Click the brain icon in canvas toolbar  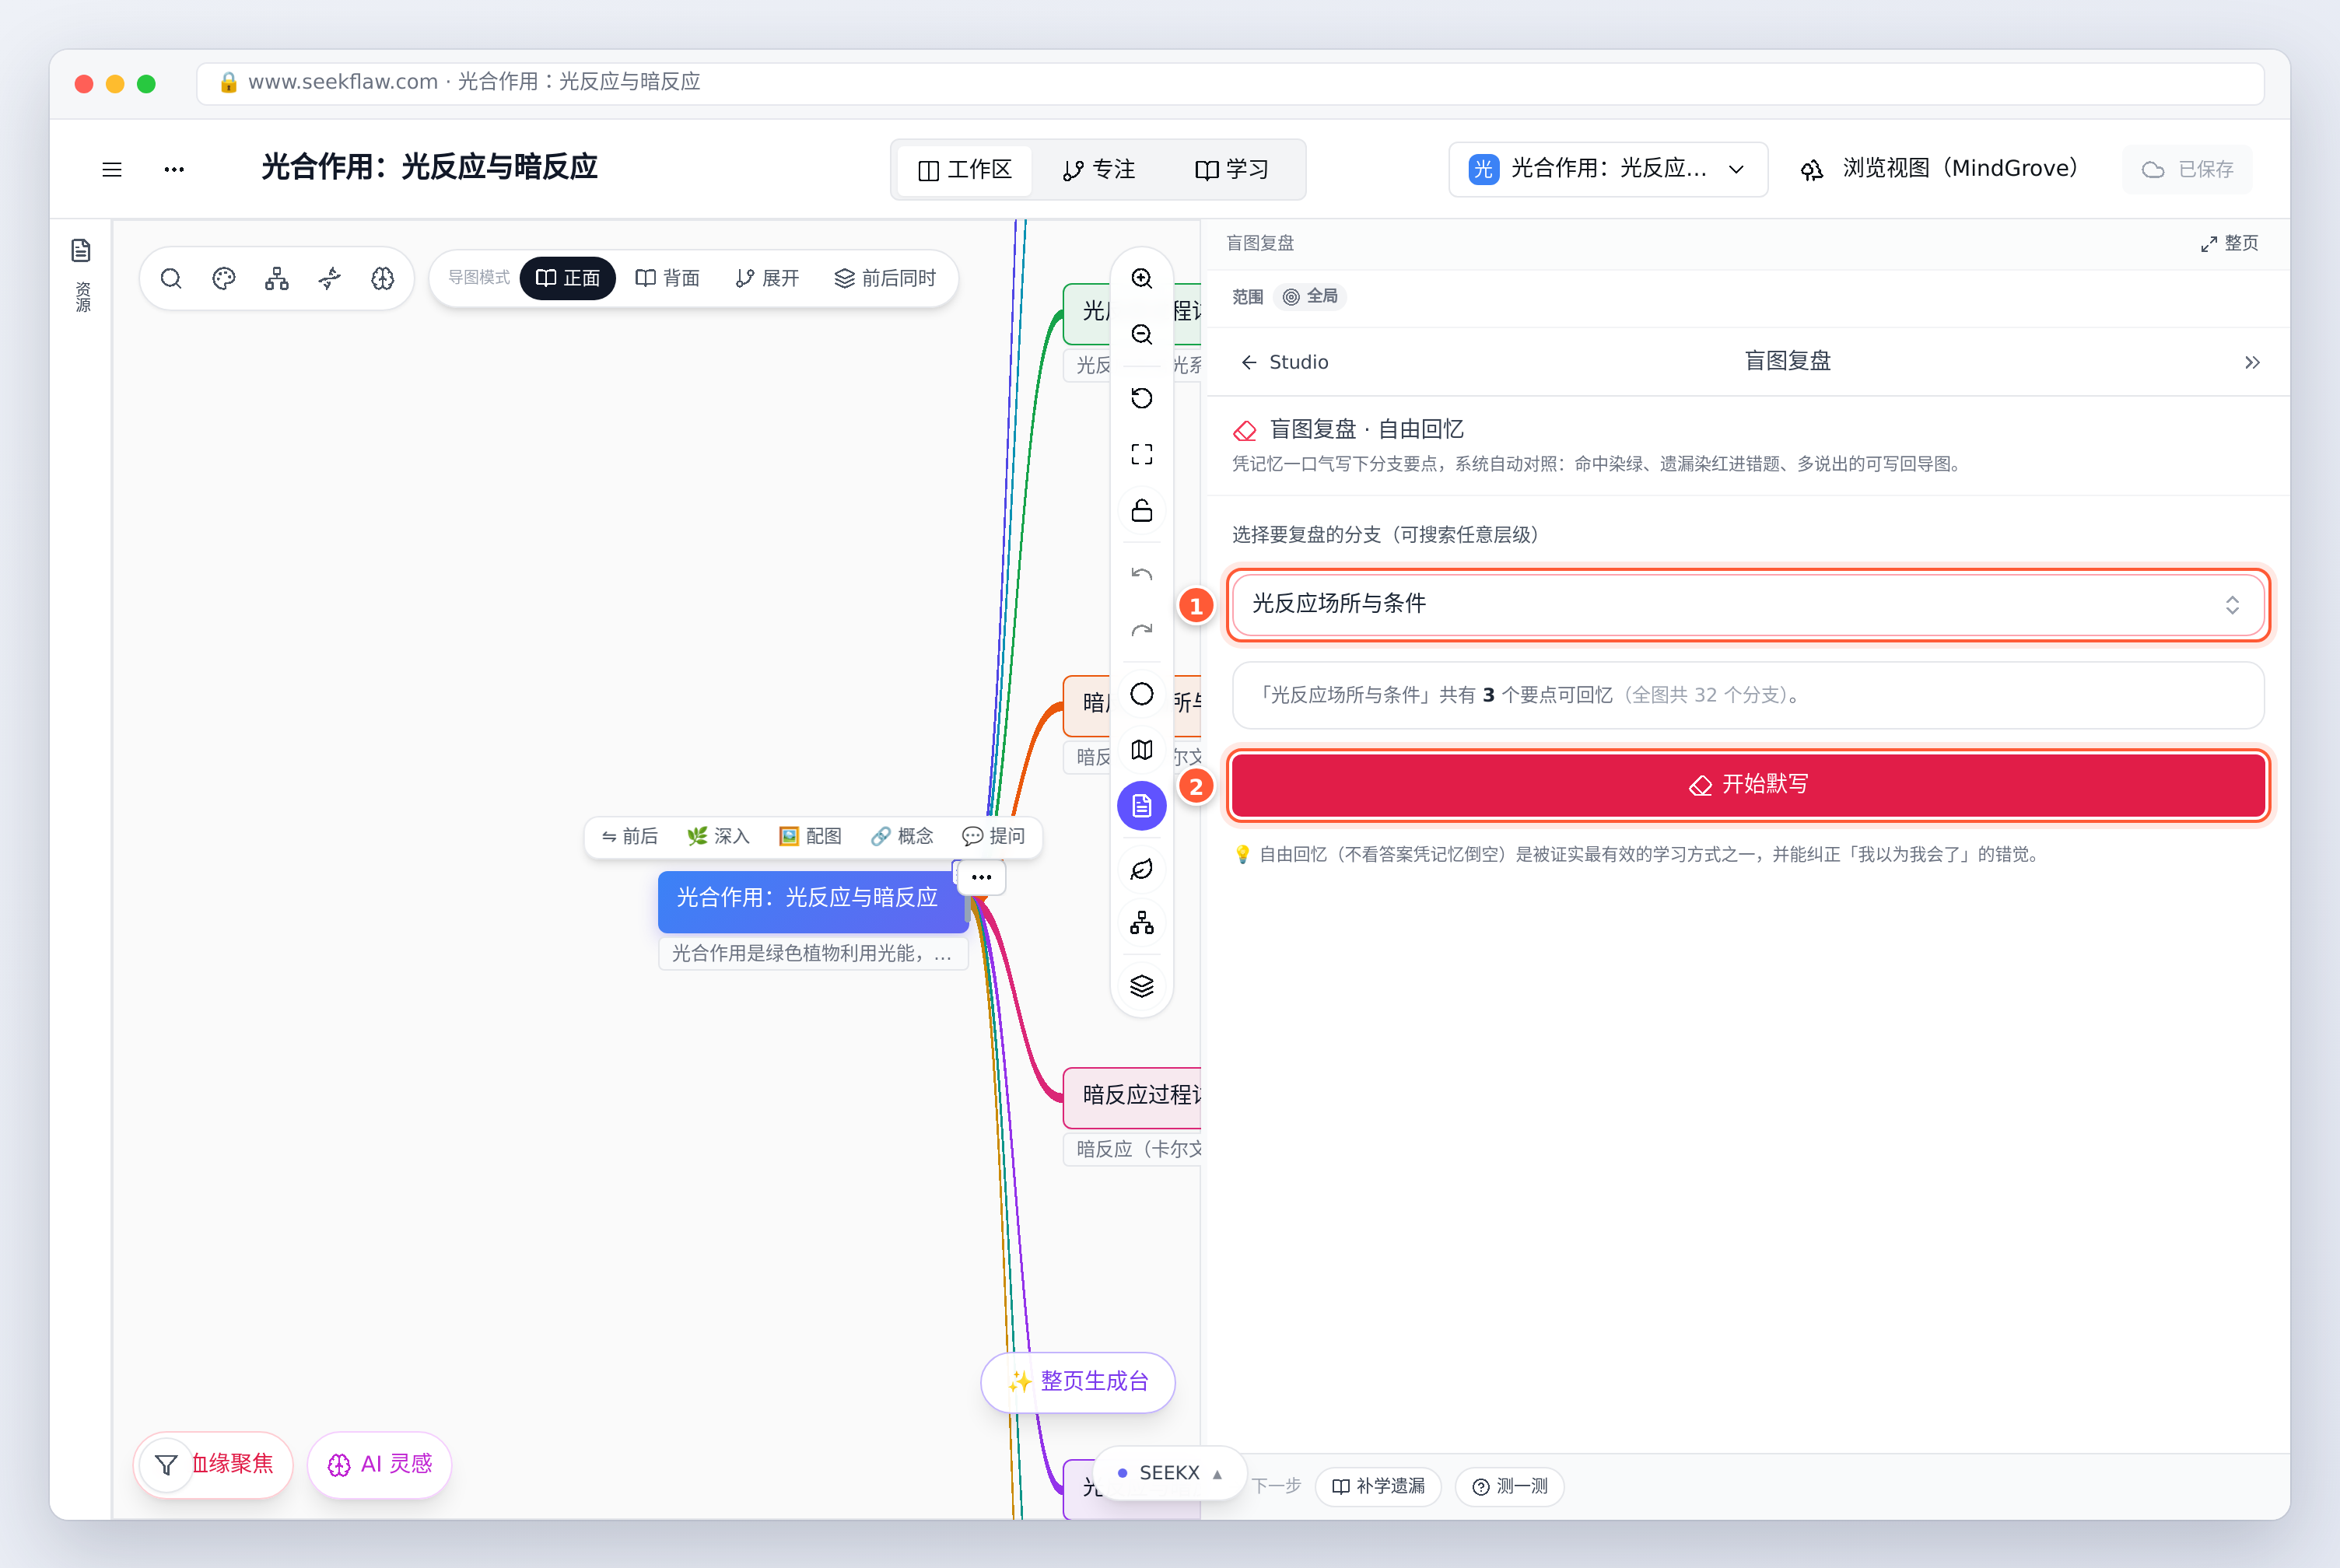(383, 278)
